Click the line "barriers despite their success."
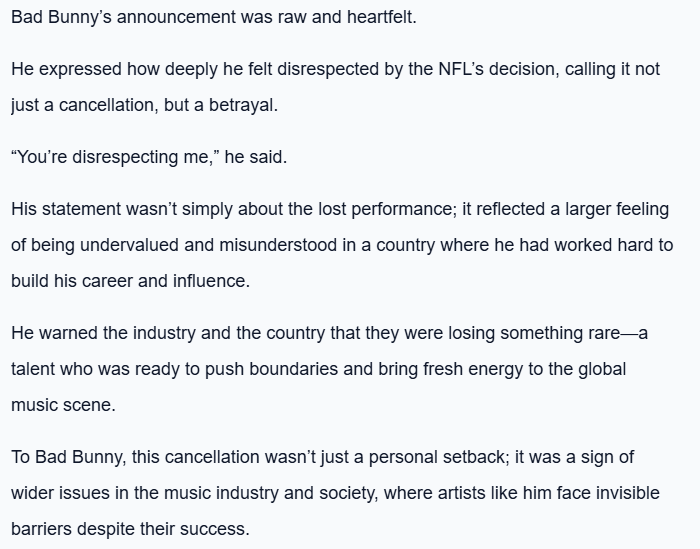The image size is (700, 549). (130, 529)
